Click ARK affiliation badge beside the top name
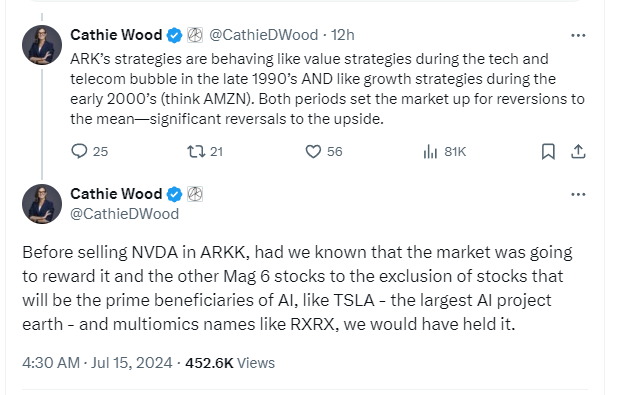623x395 pixels. click(195, 35)
